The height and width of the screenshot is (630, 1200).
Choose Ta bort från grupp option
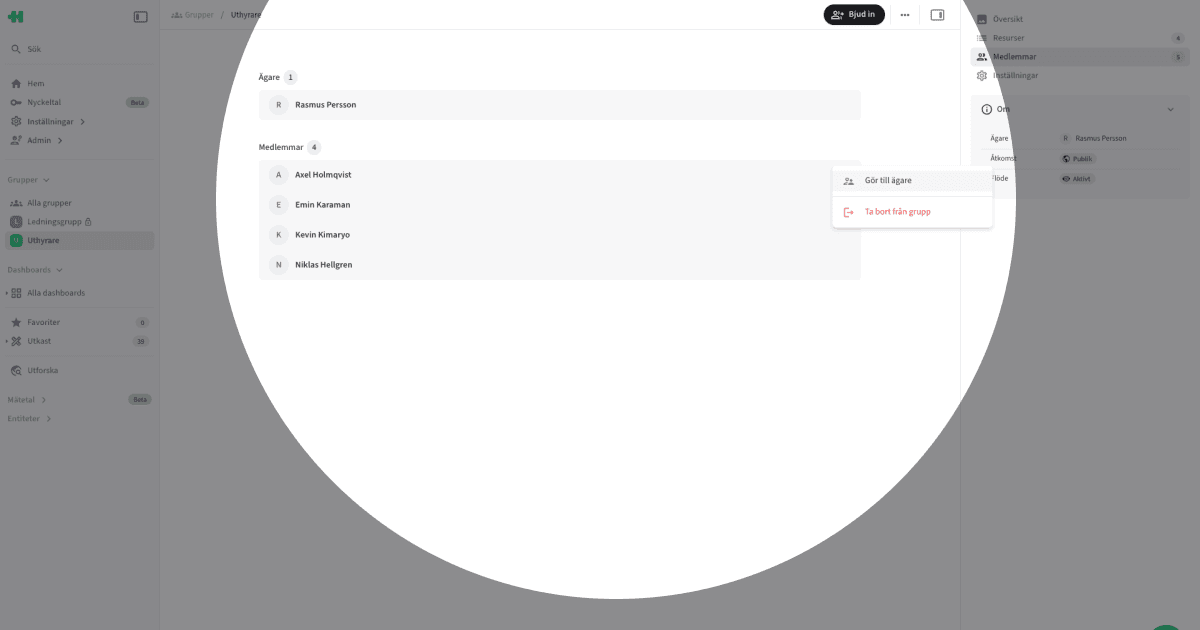pyautogui.click(x=895, y=211)
